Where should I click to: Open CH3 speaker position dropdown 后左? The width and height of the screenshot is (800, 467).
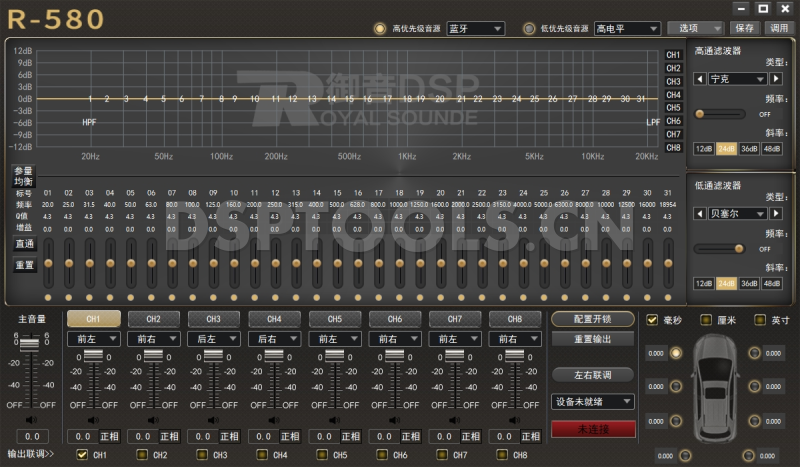(214, 339)
